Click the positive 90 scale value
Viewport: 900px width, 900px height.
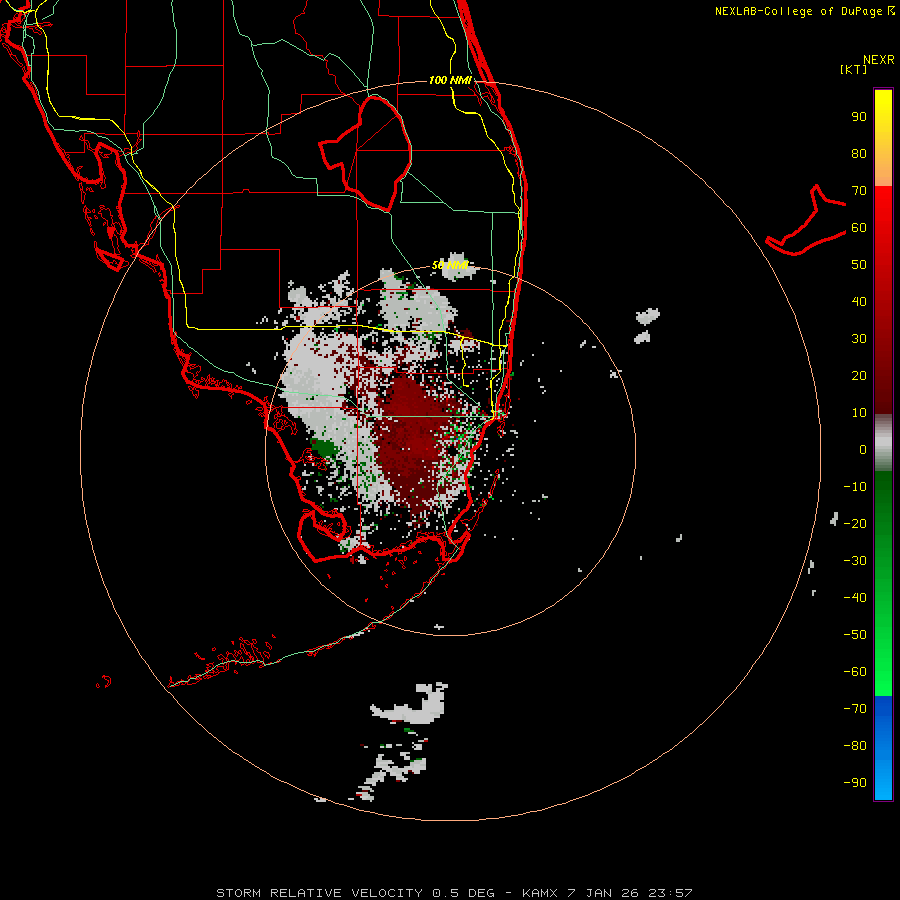point(859,117)
